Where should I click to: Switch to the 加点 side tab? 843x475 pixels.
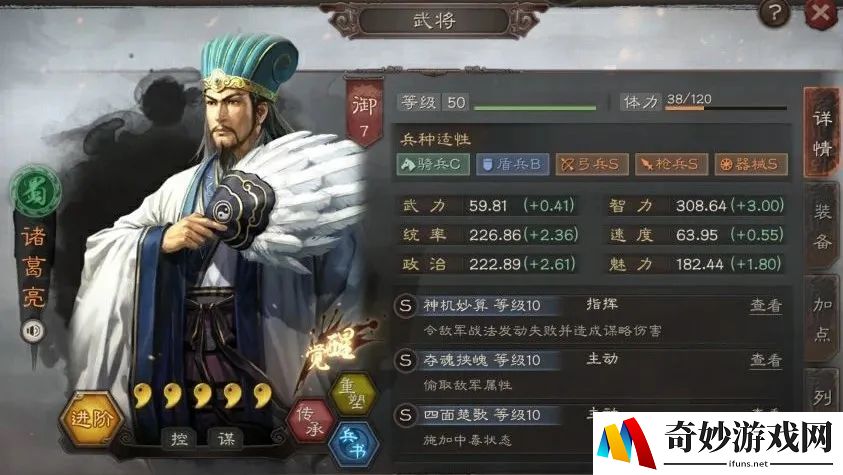pyautogui.click(x=821, y=319)
